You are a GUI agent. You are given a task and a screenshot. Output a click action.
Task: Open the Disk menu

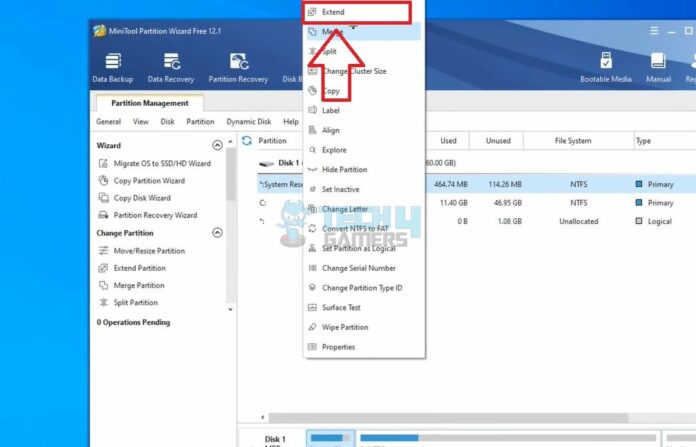pyautogui.click(x=167, y=122)
